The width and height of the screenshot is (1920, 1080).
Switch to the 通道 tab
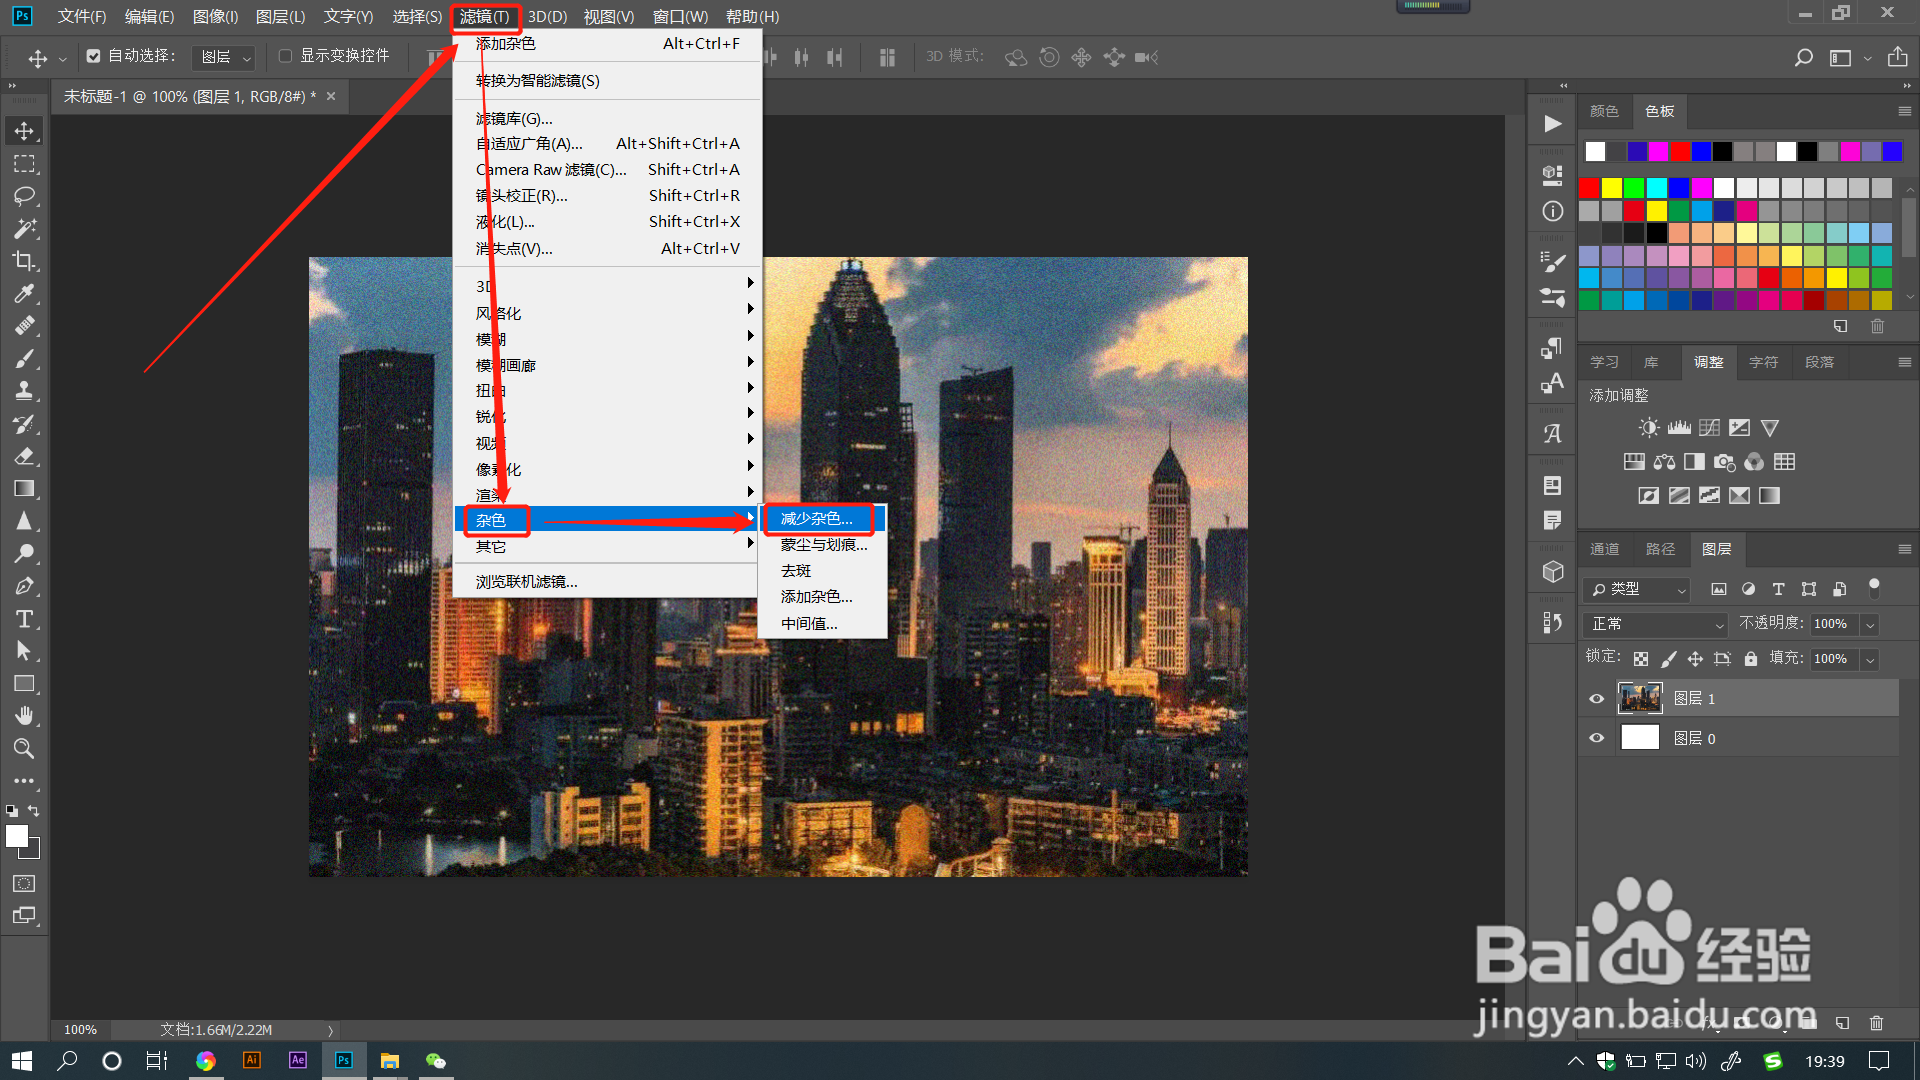point(1604,549)
